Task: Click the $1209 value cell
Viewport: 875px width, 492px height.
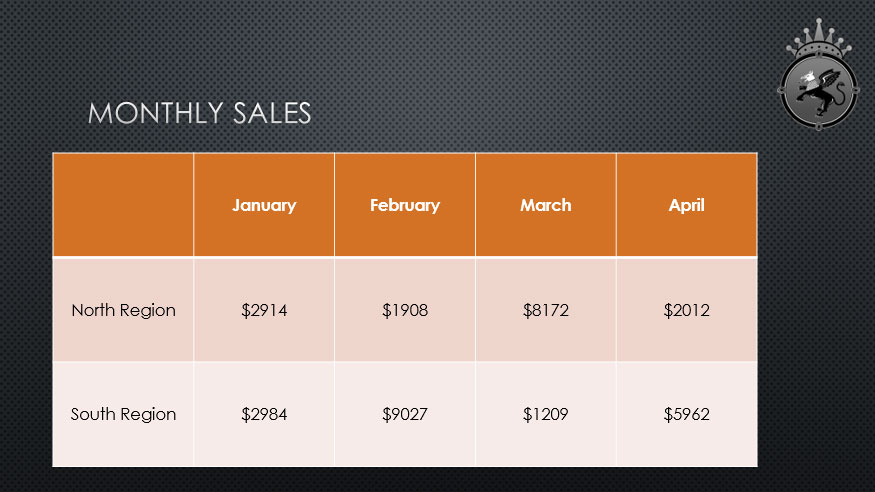Action: 546,414
